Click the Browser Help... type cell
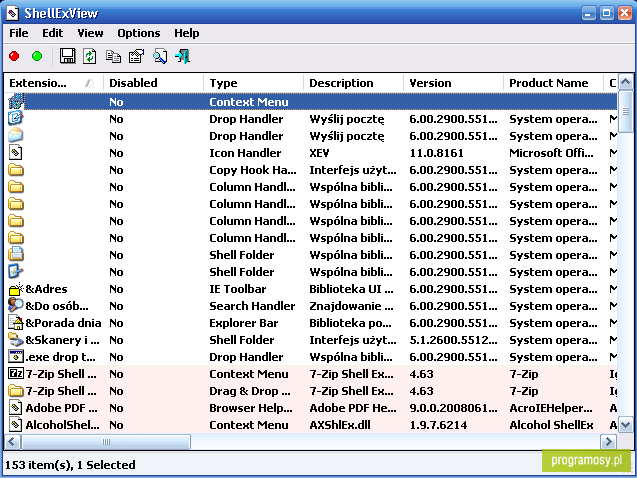Screen dimensions: 637x478 pyautogui.click(x=251, y=408)
